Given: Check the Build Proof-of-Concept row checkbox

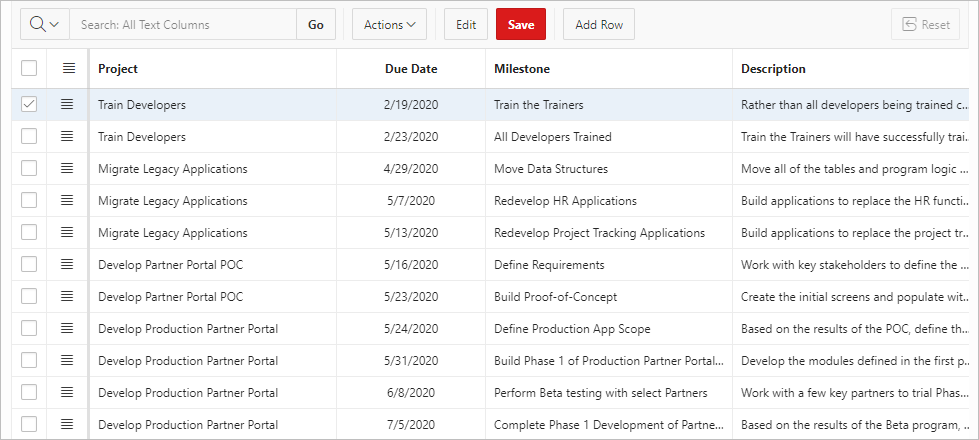Looking at the screenshot, I should coord(29,296).
